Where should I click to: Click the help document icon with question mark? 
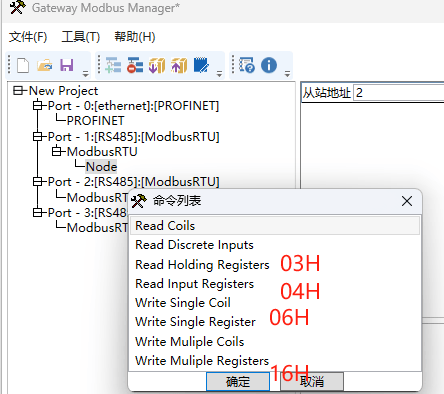[x=247, y=65]
